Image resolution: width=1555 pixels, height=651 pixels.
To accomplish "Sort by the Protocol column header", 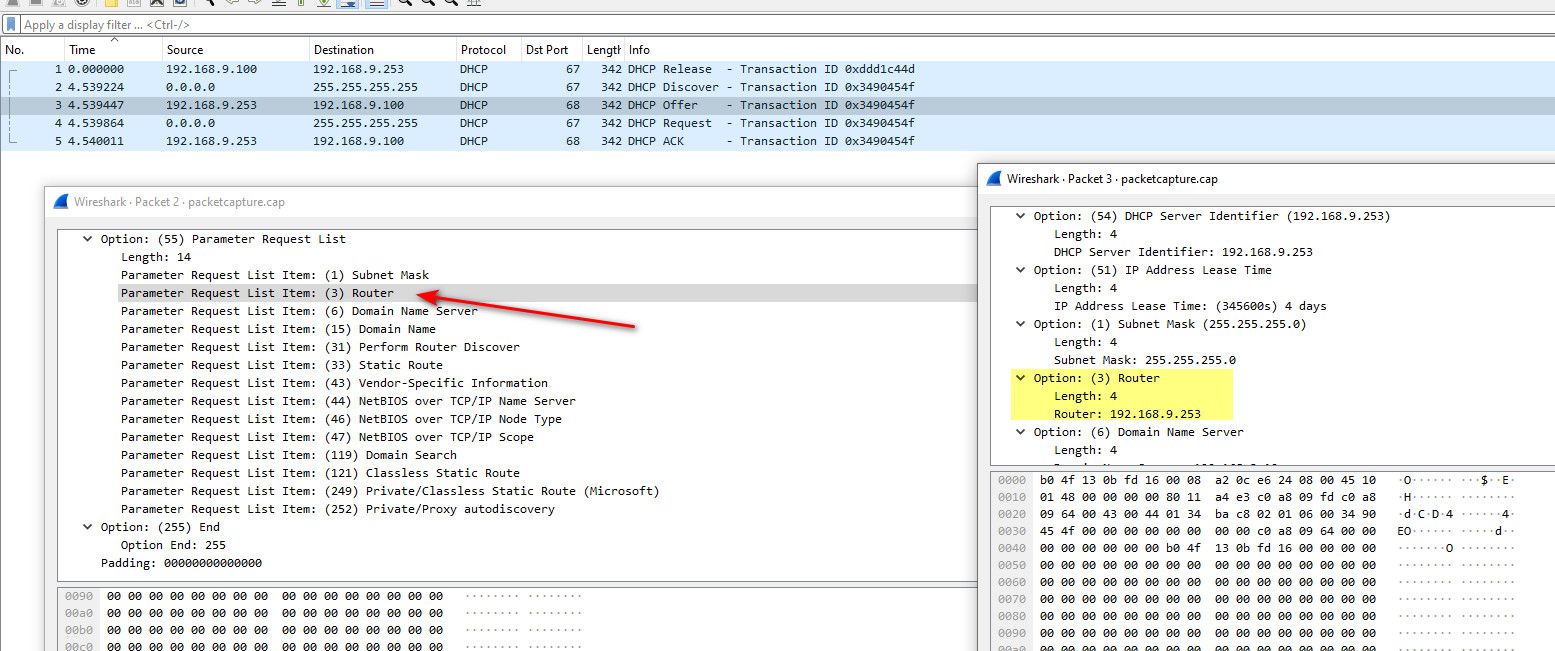I will coord(488,50).
